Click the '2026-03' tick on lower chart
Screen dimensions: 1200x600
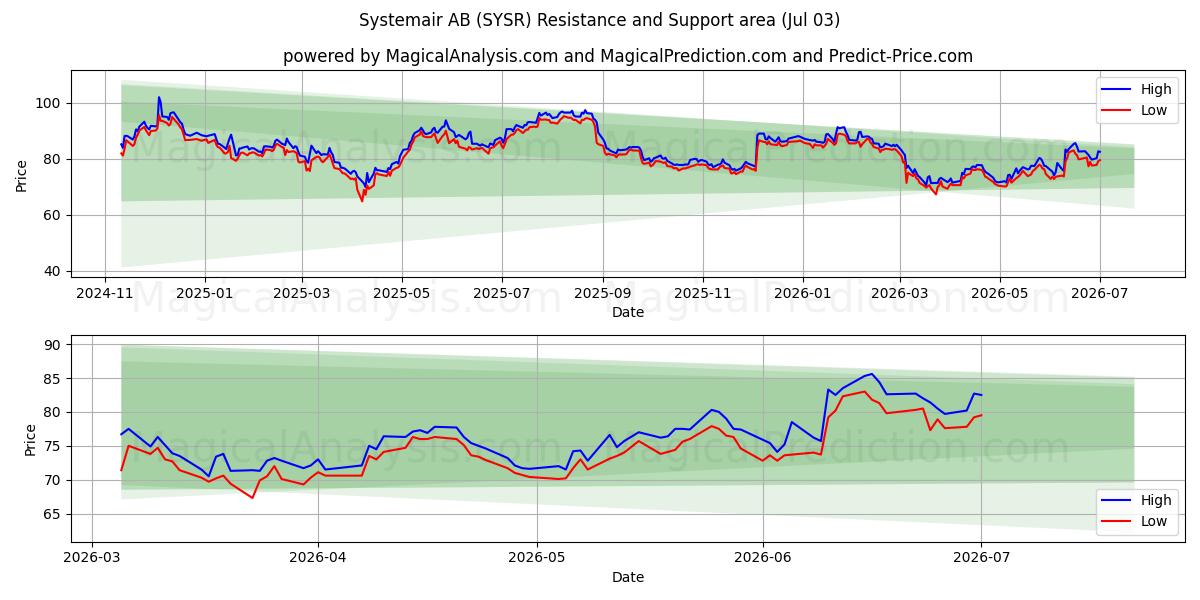coord(92,558)
